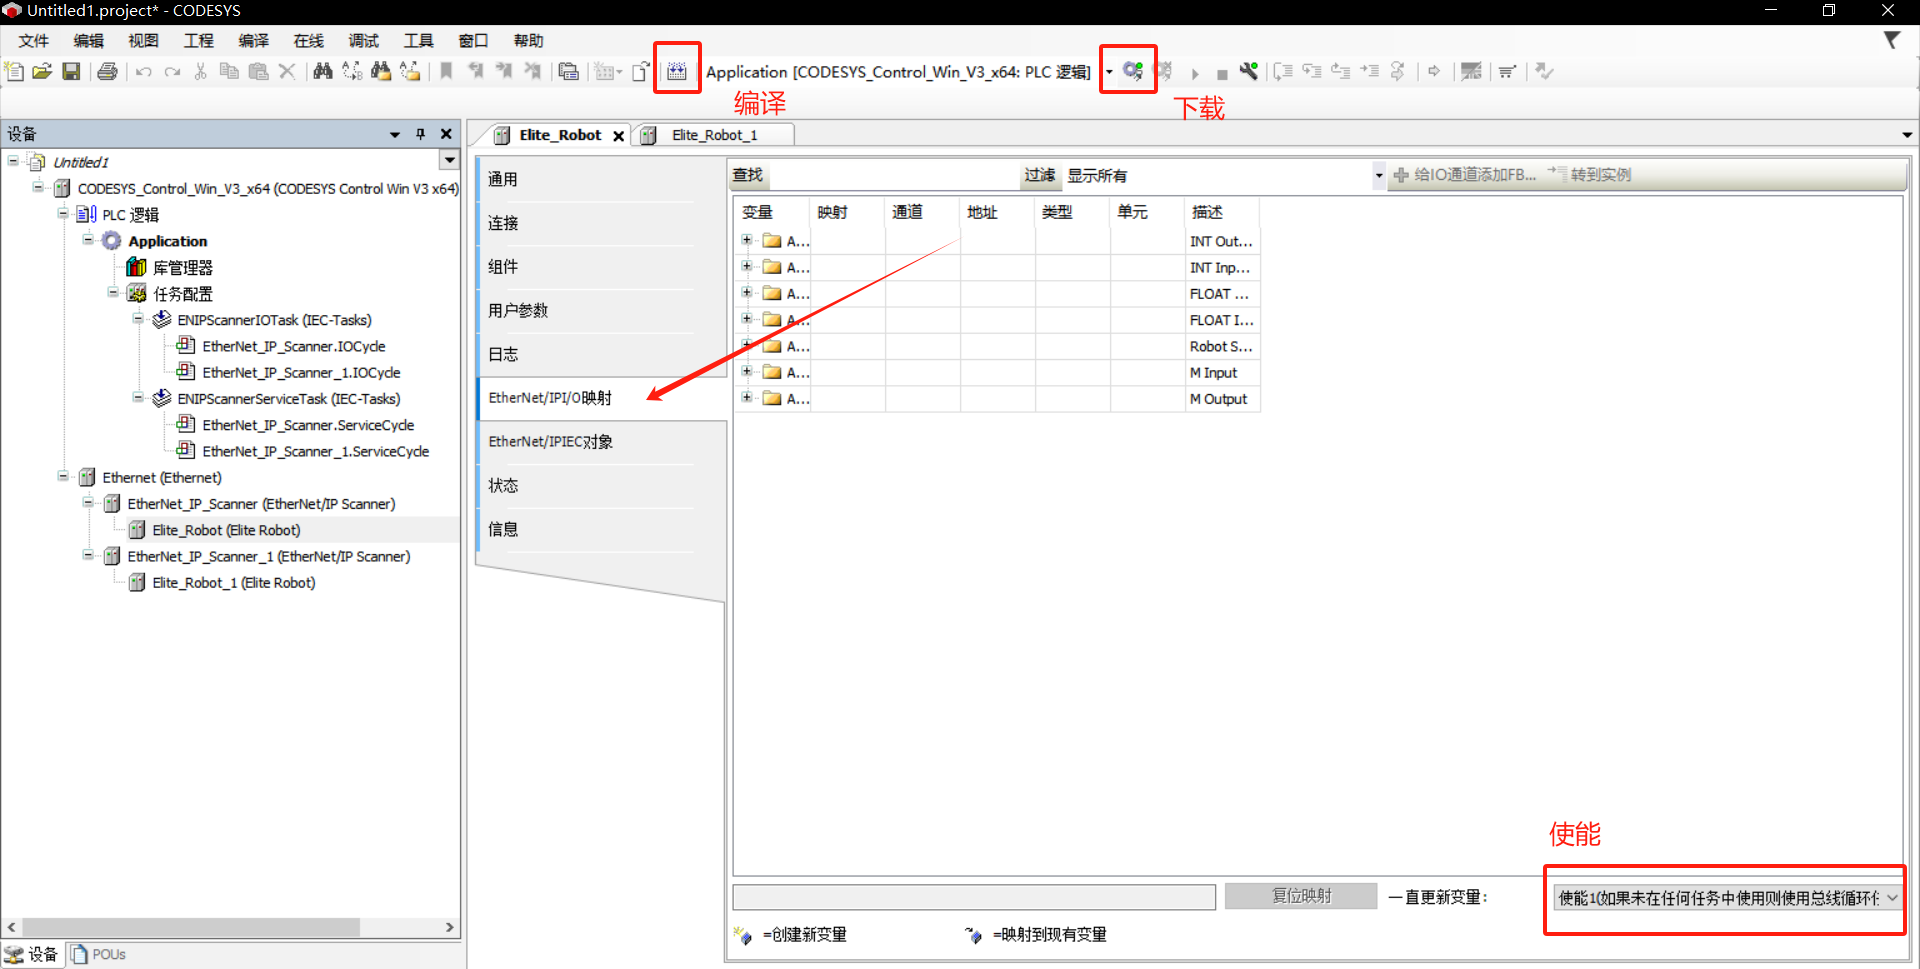Click the Print icon in toolbar
Viewport: 1920px width, 969px height.
coord(108,71)
